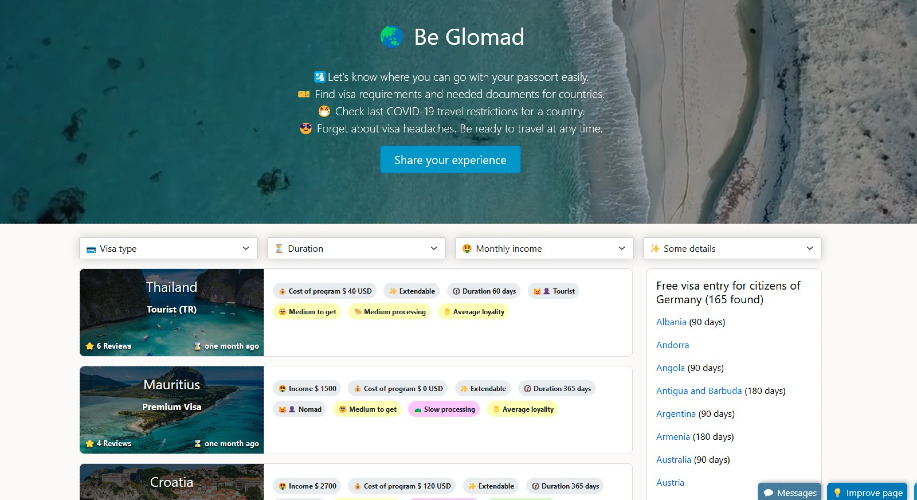Image resolution: width=917 pixels, height=500 pixels.
Task: Open the Andorra country link
Action: 673,345
